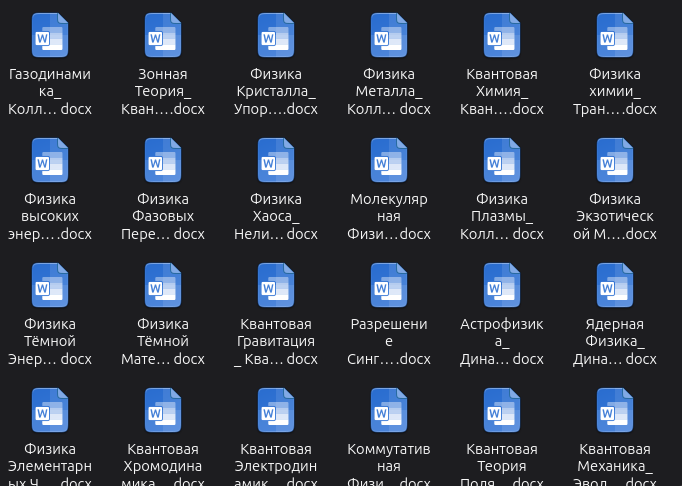Select the Физика Фазовых Пере file icon
The height and width of the screenshot is (486, 682).
[163, 160]
